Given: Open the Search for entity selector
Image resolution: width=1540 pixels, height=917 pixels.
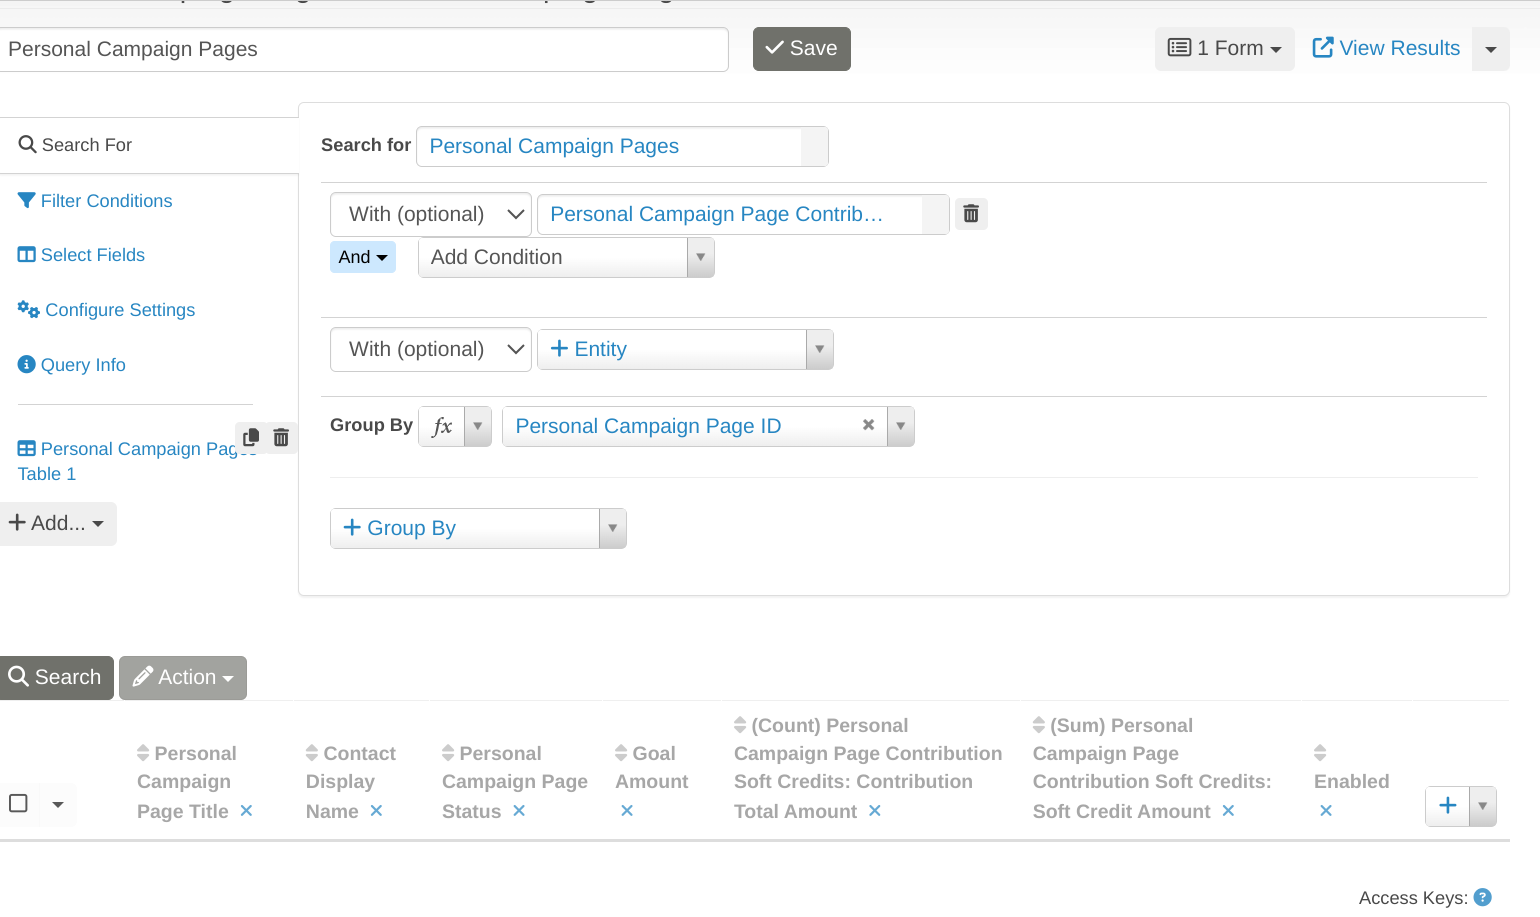Looking at the screenshot, I should [622, 146].
